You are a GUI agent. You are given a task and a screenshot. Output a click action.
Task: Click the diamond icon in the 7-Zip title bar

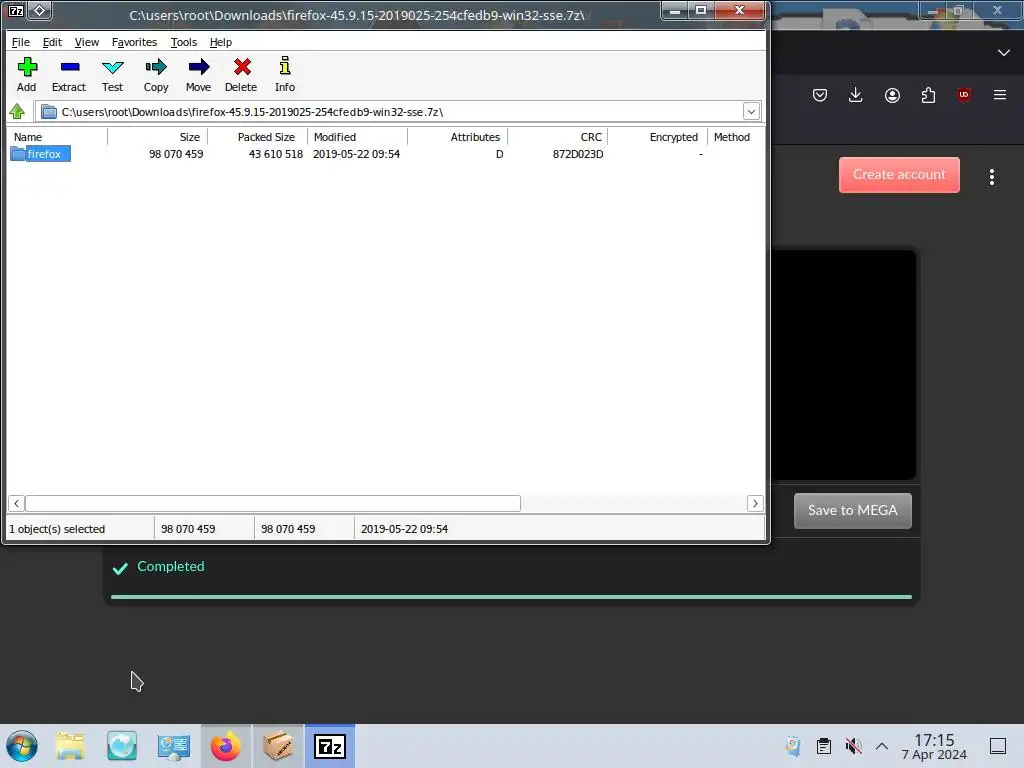point(39,10)
